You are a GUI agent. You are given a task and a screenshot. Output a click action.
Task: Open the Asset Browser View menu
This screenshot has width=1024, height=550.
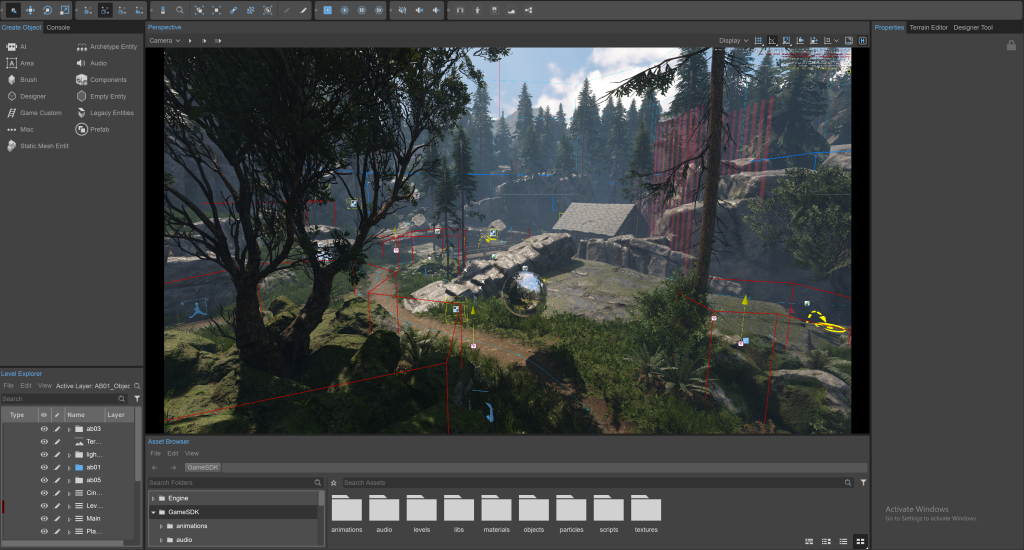click(192, 453)
